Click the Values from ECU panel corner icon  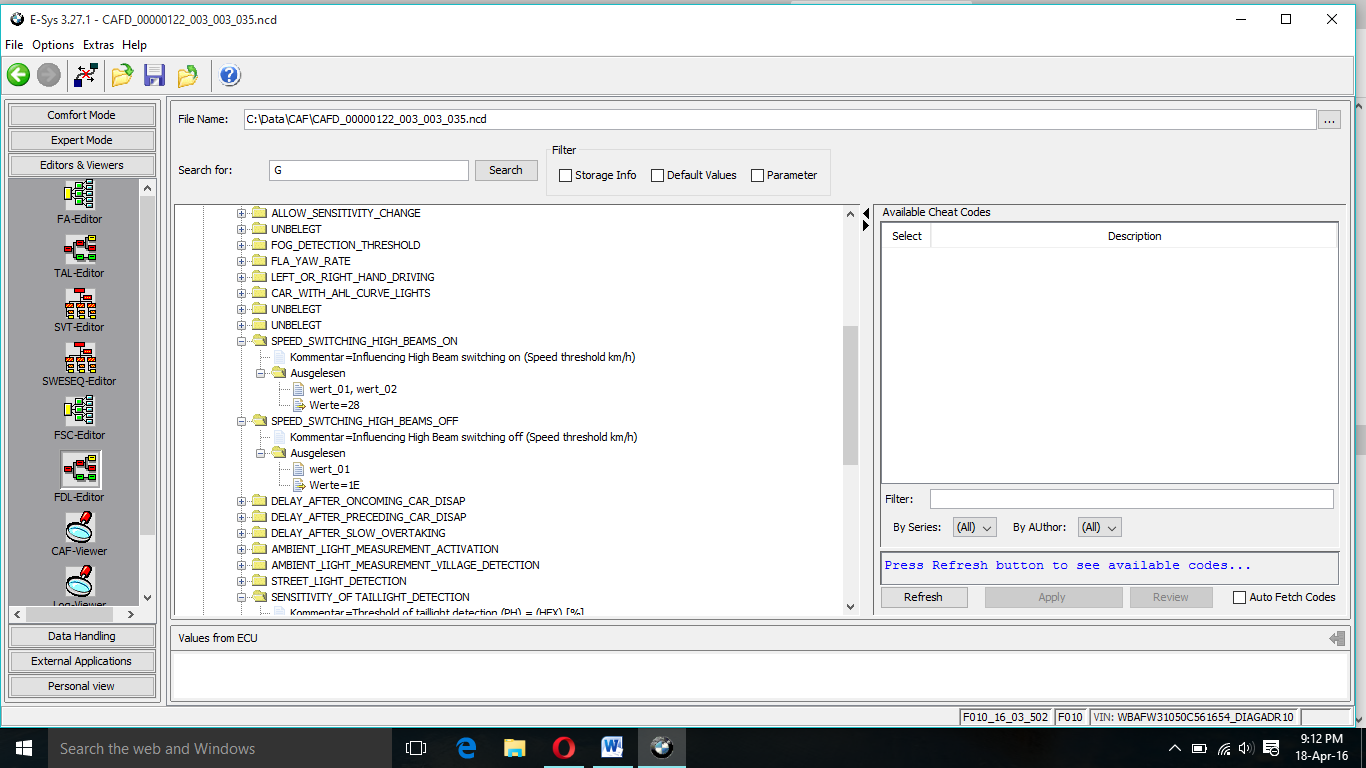point(1337,638)
